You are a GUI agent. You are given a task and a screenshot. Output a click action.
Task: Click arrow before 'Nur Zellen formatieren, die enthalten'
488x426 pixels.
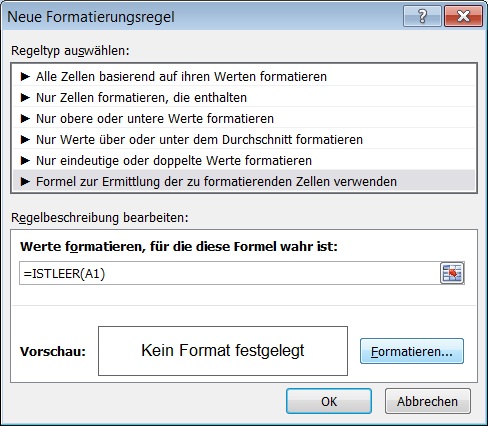[x=25, y=97]
